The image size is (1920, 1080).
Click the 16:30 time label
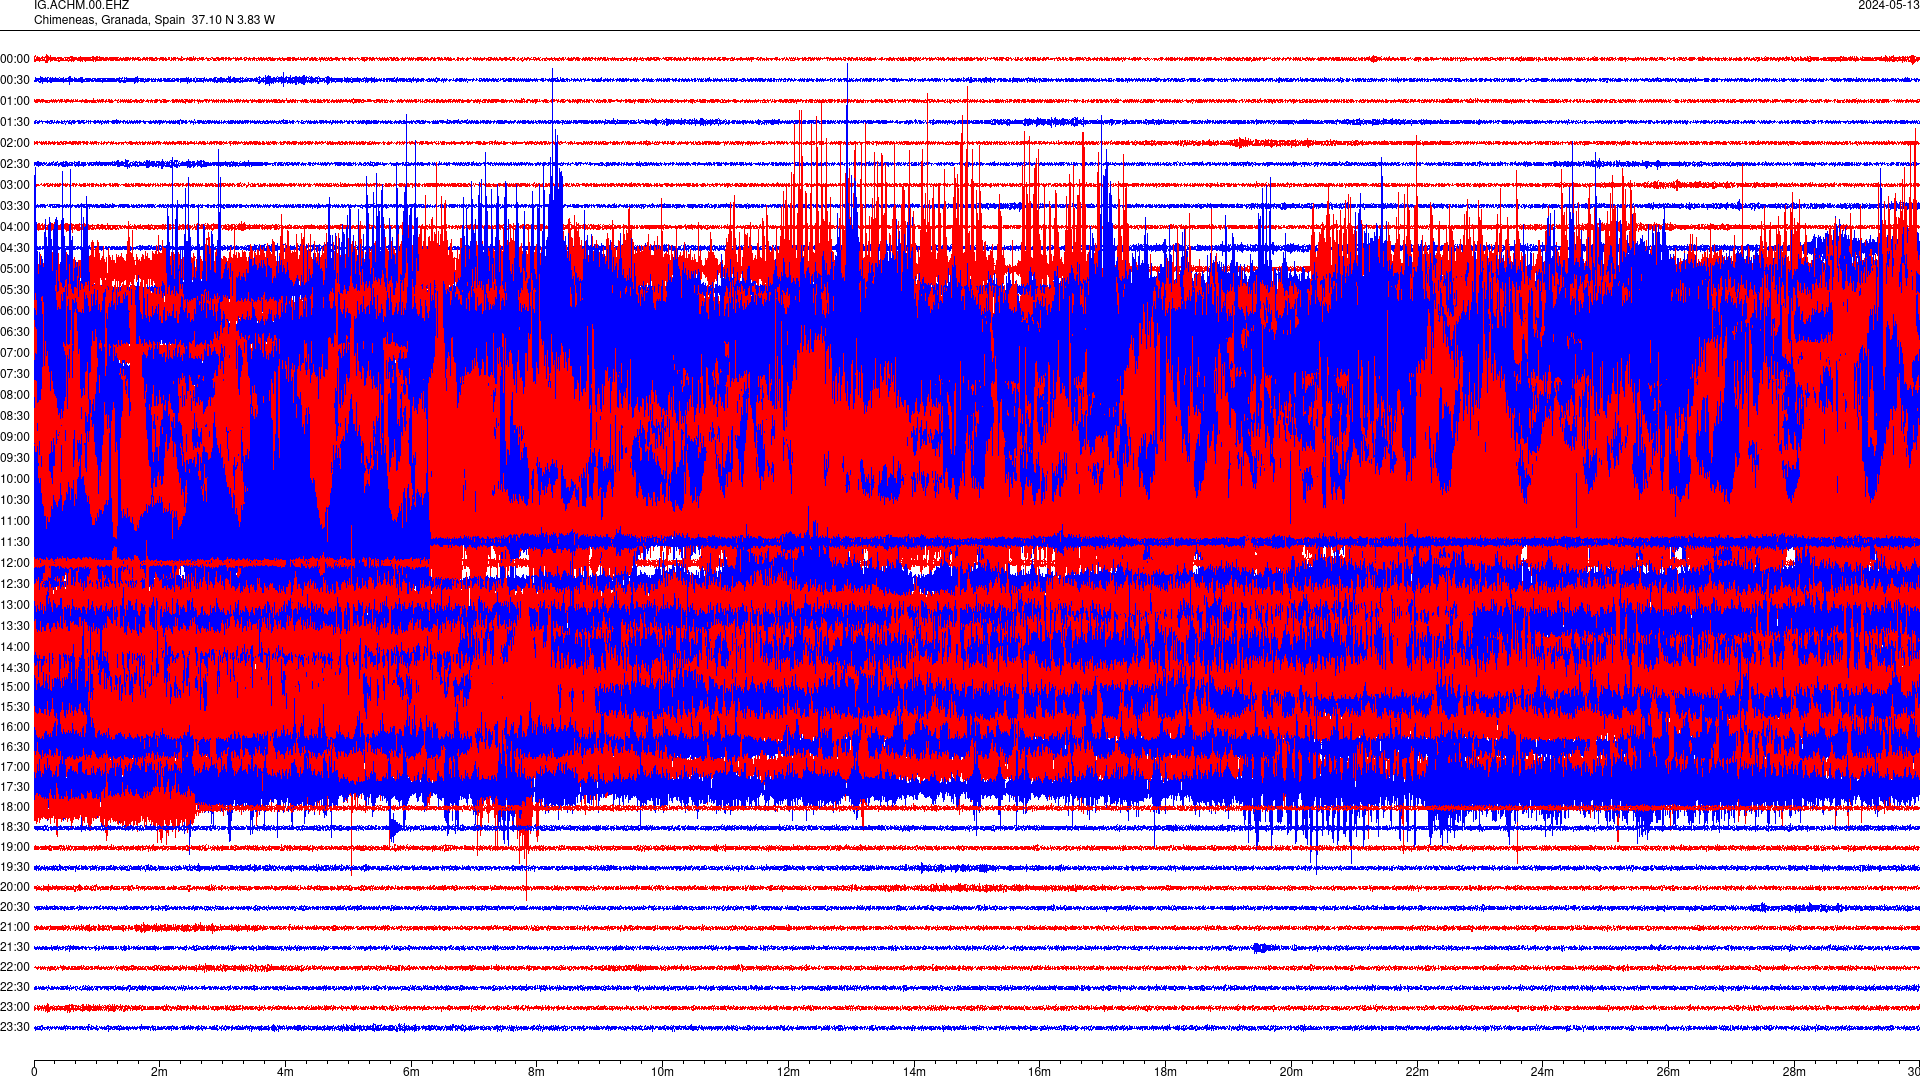pyautogui.click(x=15, y=747)
